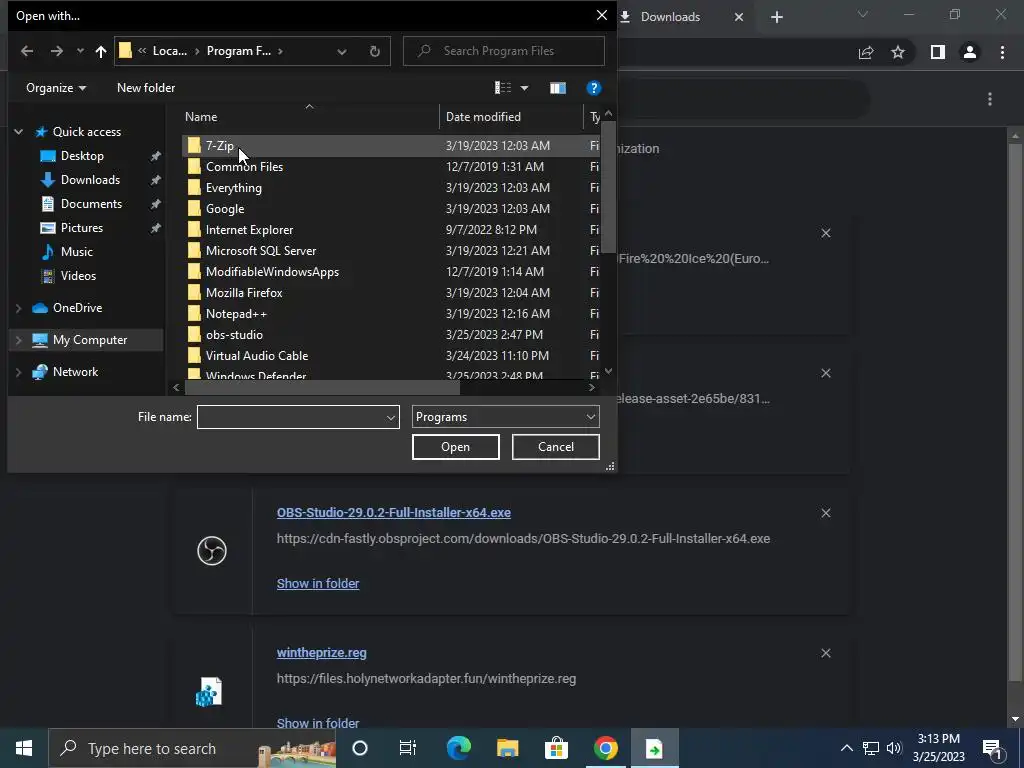Open OBS-Studio-29.0.2-Full-Installer-x64.exe link in Chrome

click(x=394, y=513)
